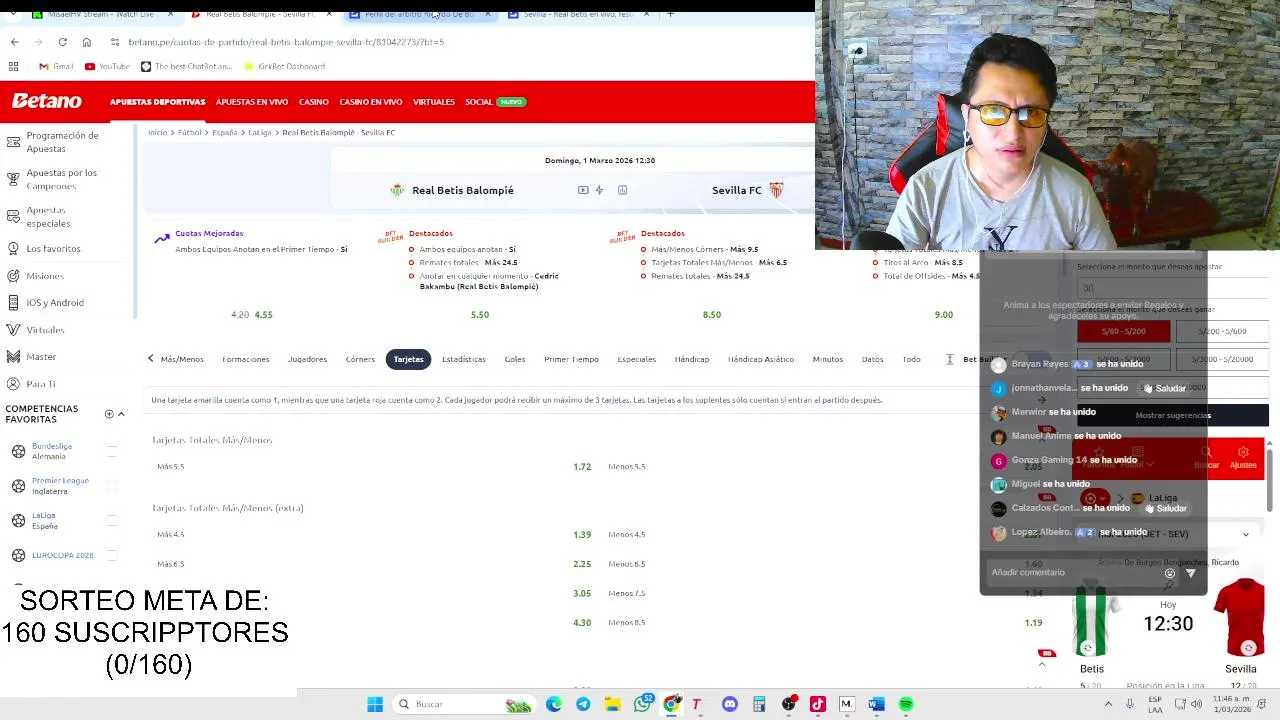Open Misiones target icon

pos(13,275)
